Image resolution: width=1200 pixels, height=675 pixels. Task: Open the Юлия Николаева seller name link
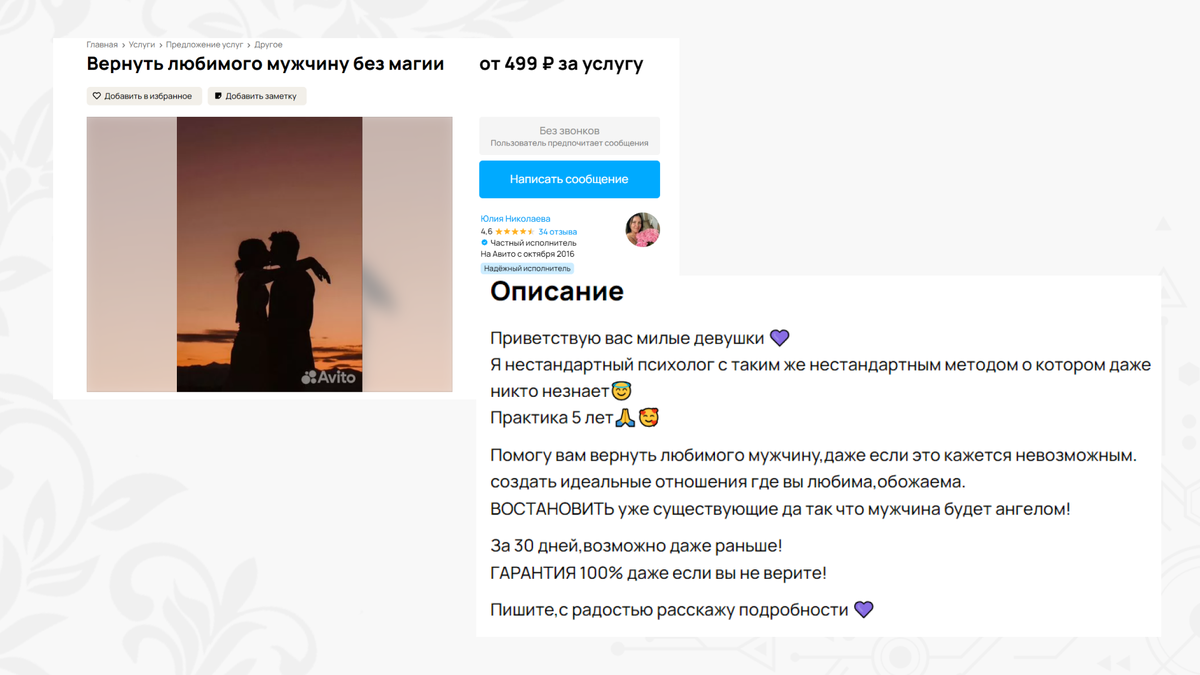point(515,219)
